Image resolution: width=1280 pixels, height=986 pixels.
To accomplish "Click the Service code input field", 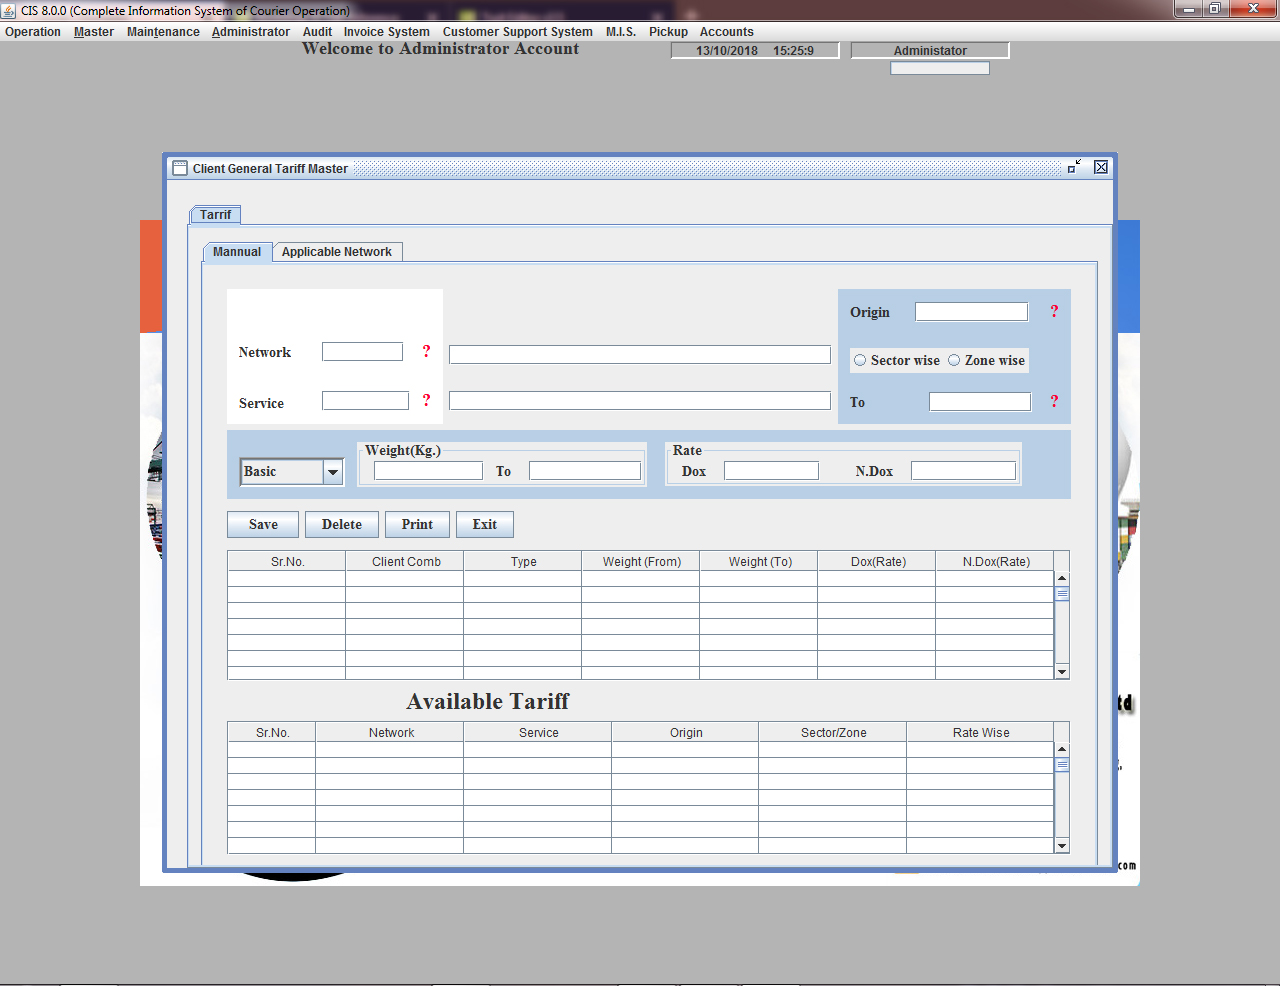I will [x=365, y=401].
